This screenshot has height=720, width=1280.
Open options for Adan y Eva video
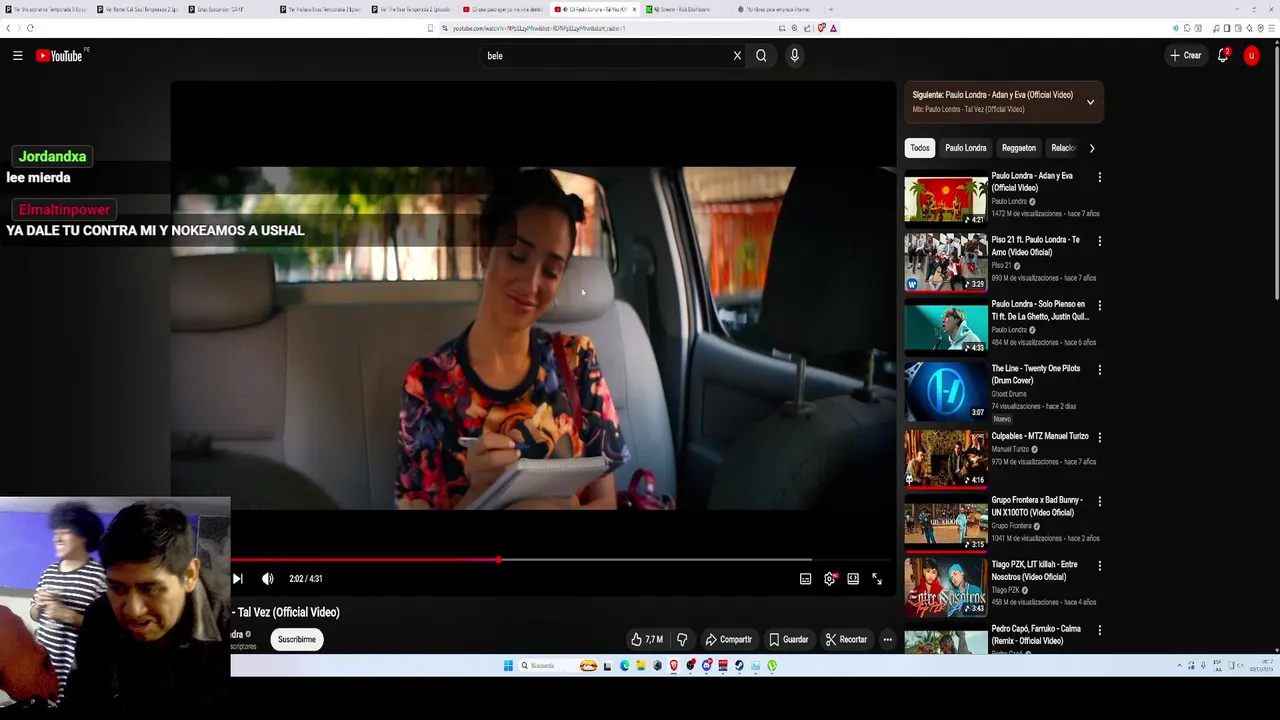coord(1099,177)
